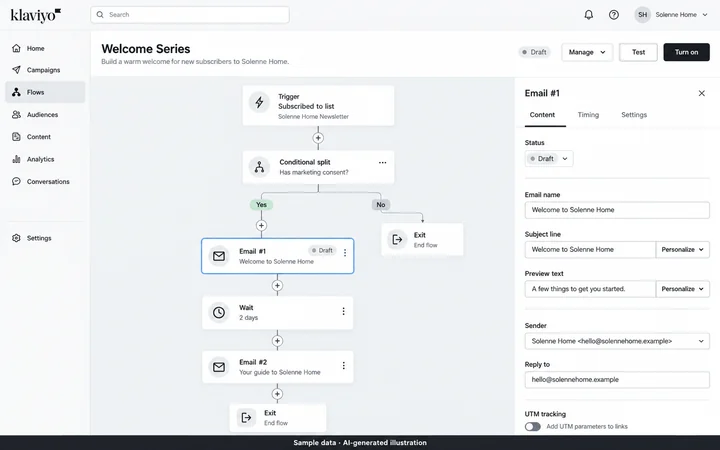Click the Email #1 envelope icon
Image resolution: width=720 pixels, height=450 pixels.
pyautogui.click(x=219, y=256)
